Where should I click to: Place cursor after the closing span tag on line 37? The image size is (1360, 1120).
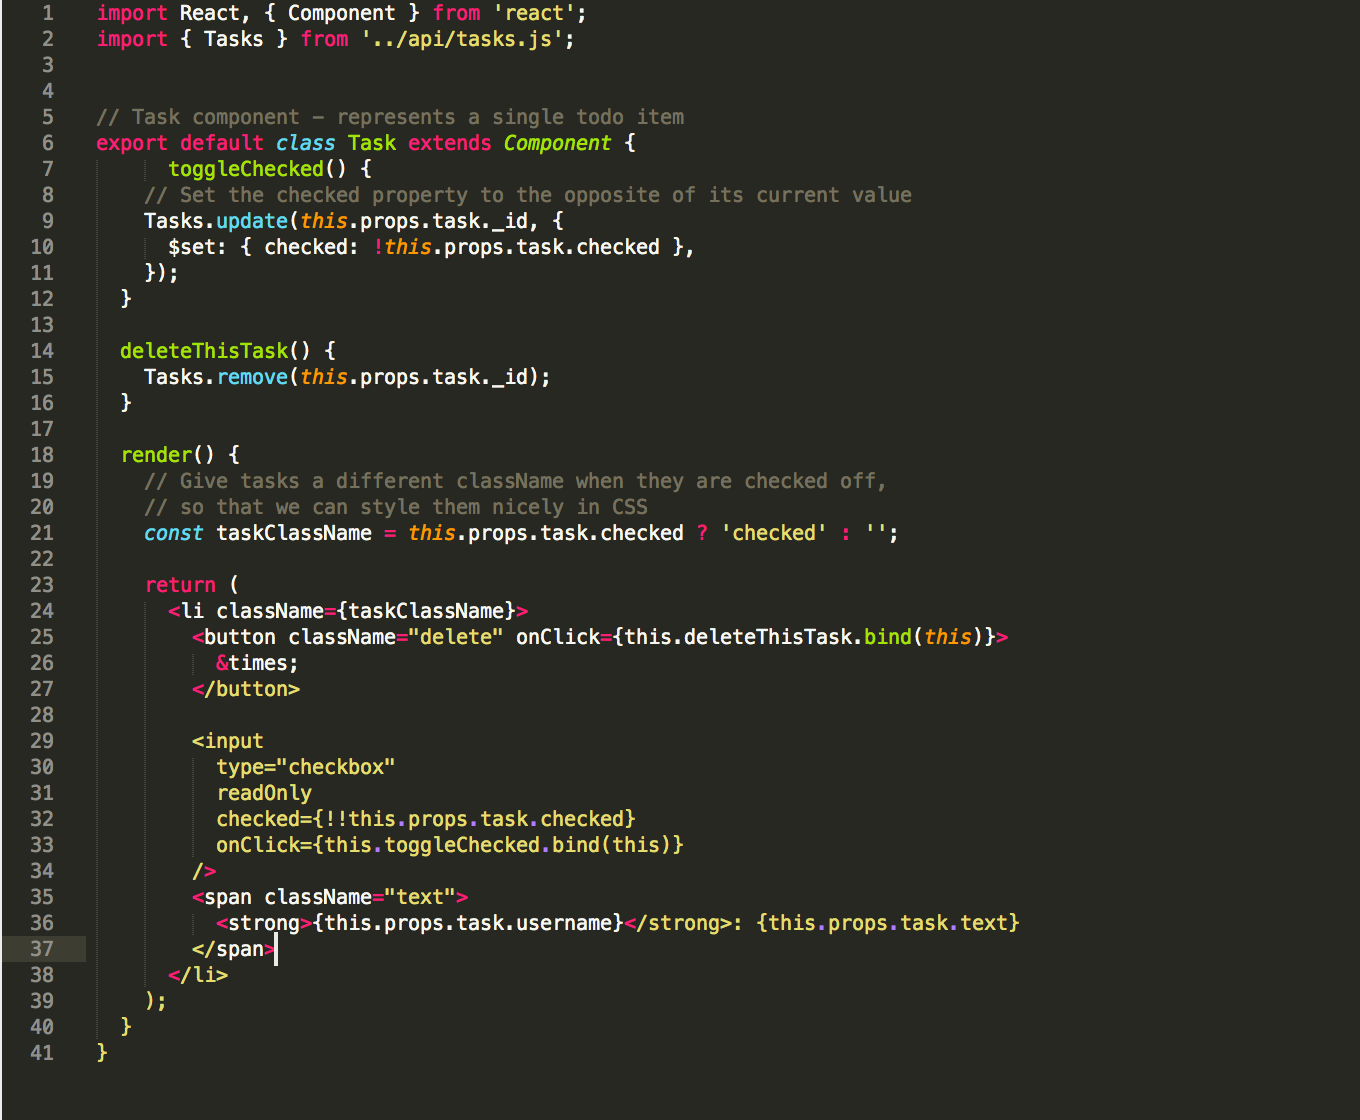point(277,949)
